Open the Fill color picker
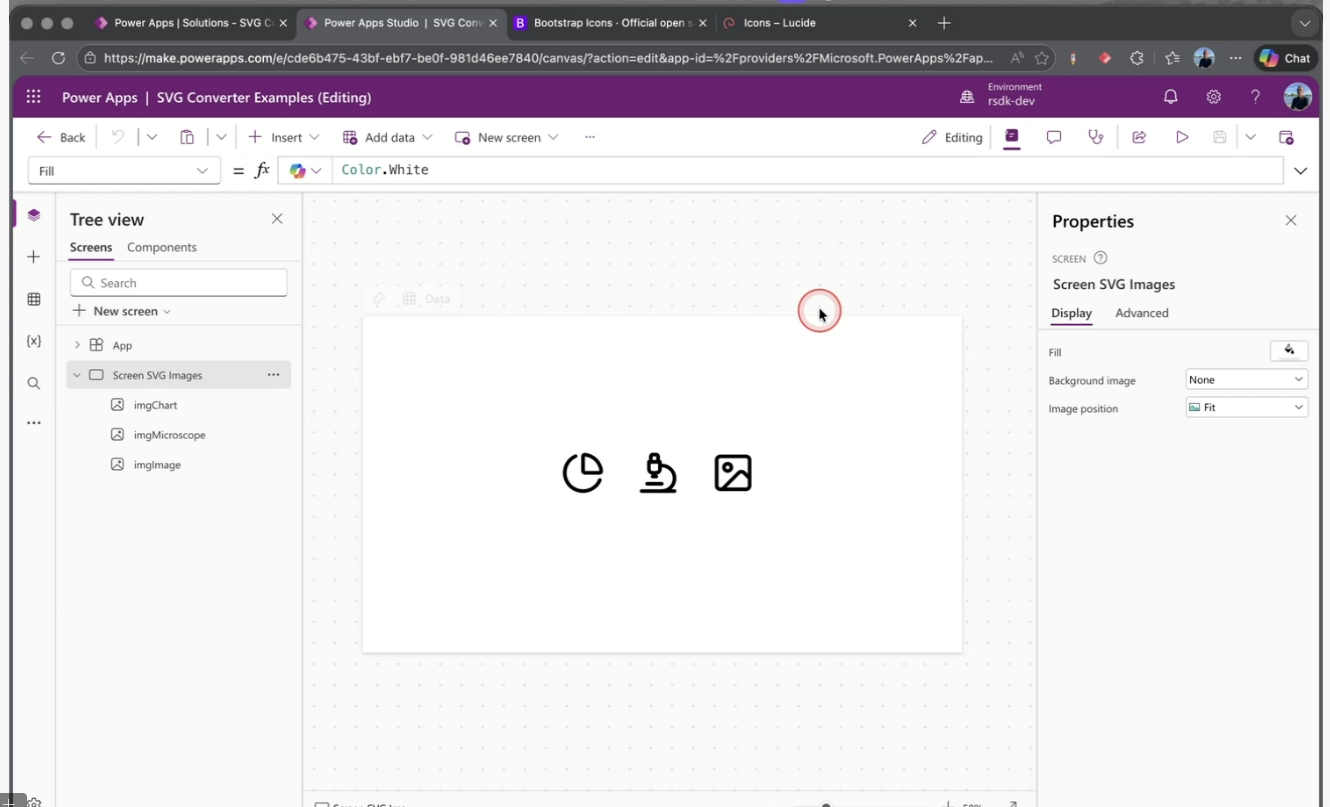Image resolution: width=1330 pixels, height=807 pixels. pyautogui.click(x=1288, y=351)
